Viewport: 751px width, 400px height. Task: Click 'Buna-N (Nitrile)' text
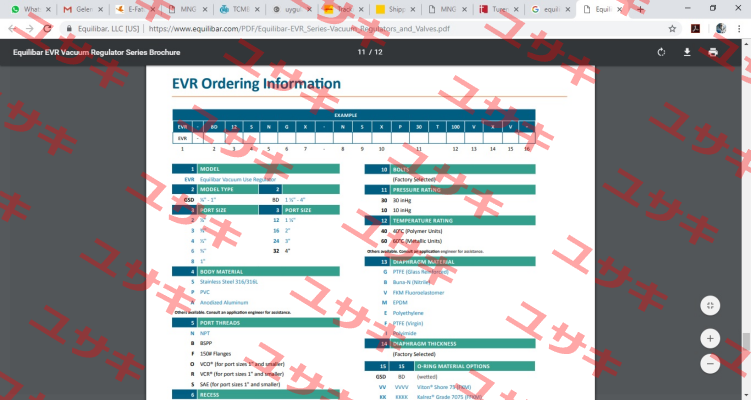411,282
